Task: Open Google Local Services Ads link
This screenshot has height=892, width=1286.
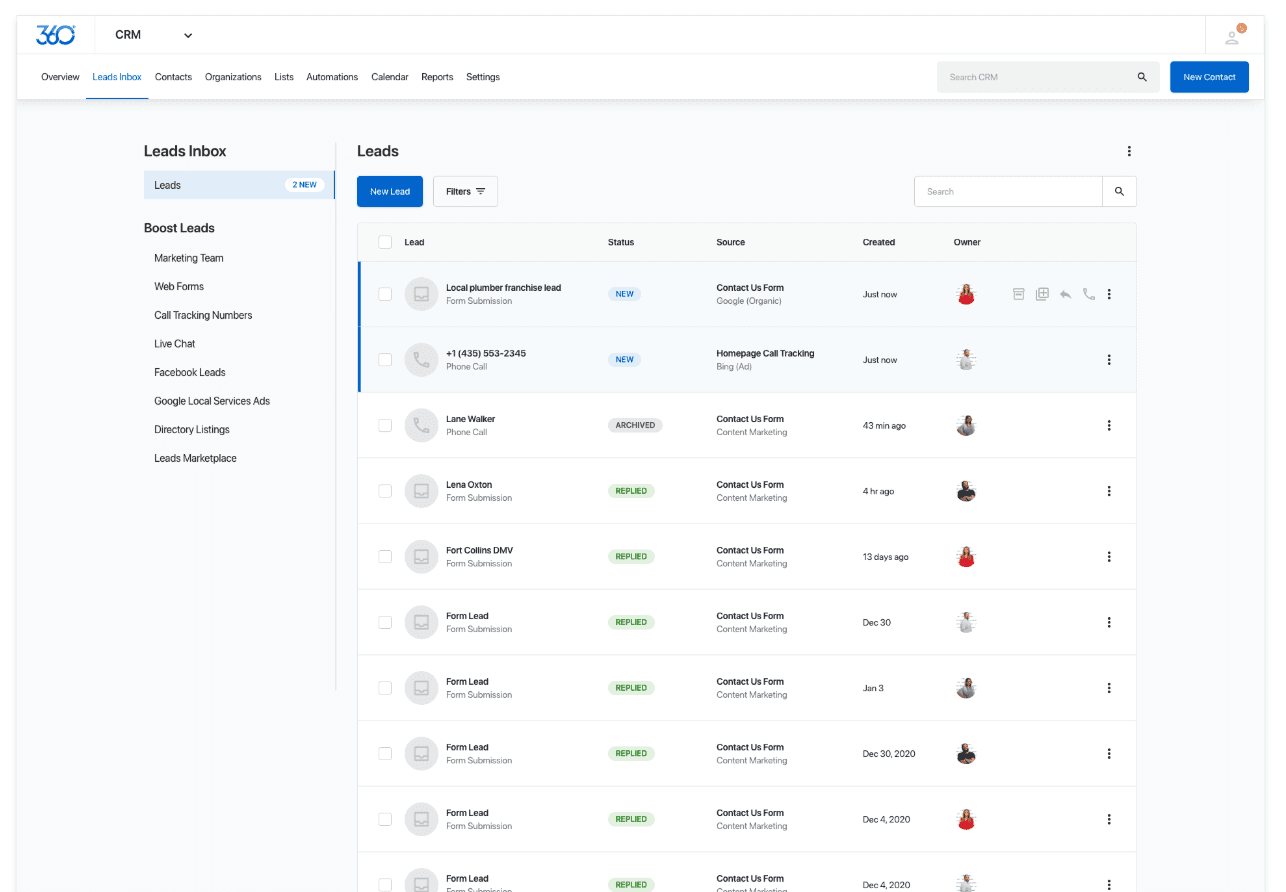Action: coord(212,401)
